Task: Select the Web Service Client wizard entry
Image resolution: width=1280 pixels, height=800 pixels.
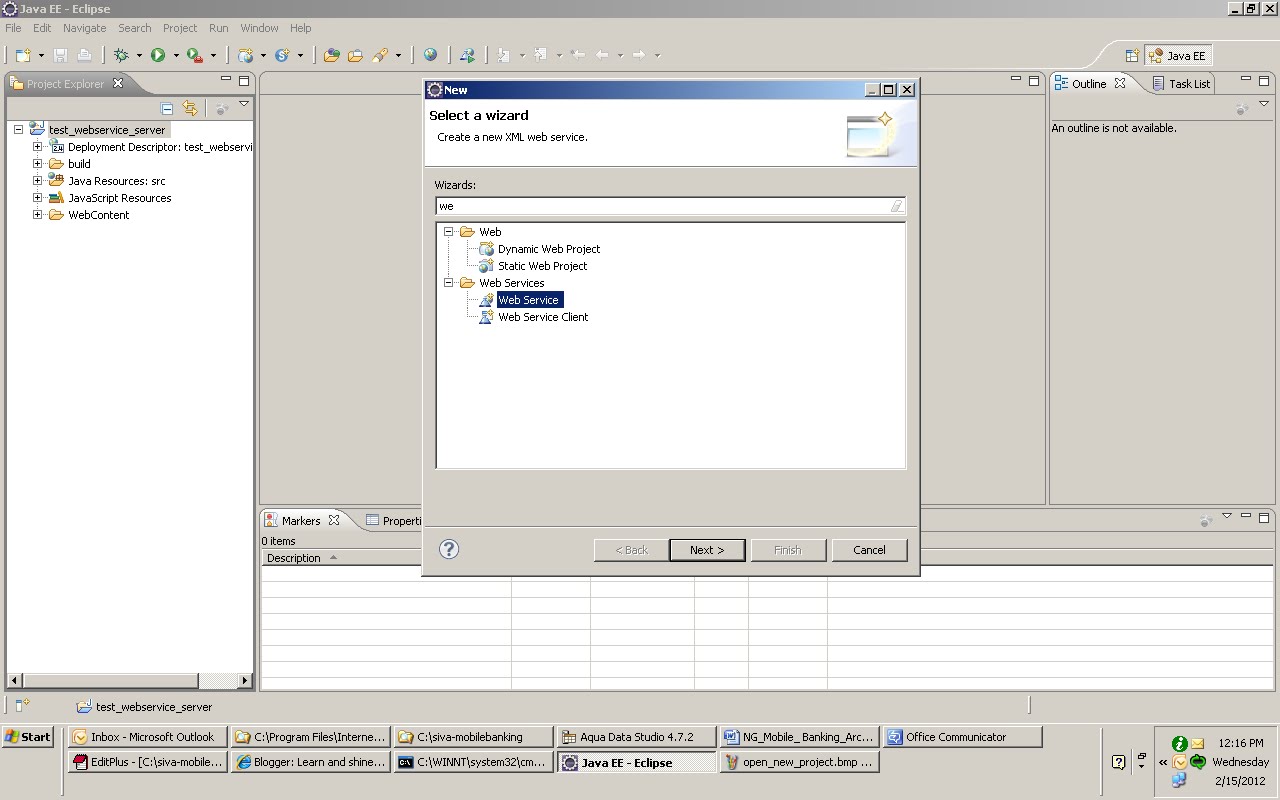Action: tap(543, 316)
